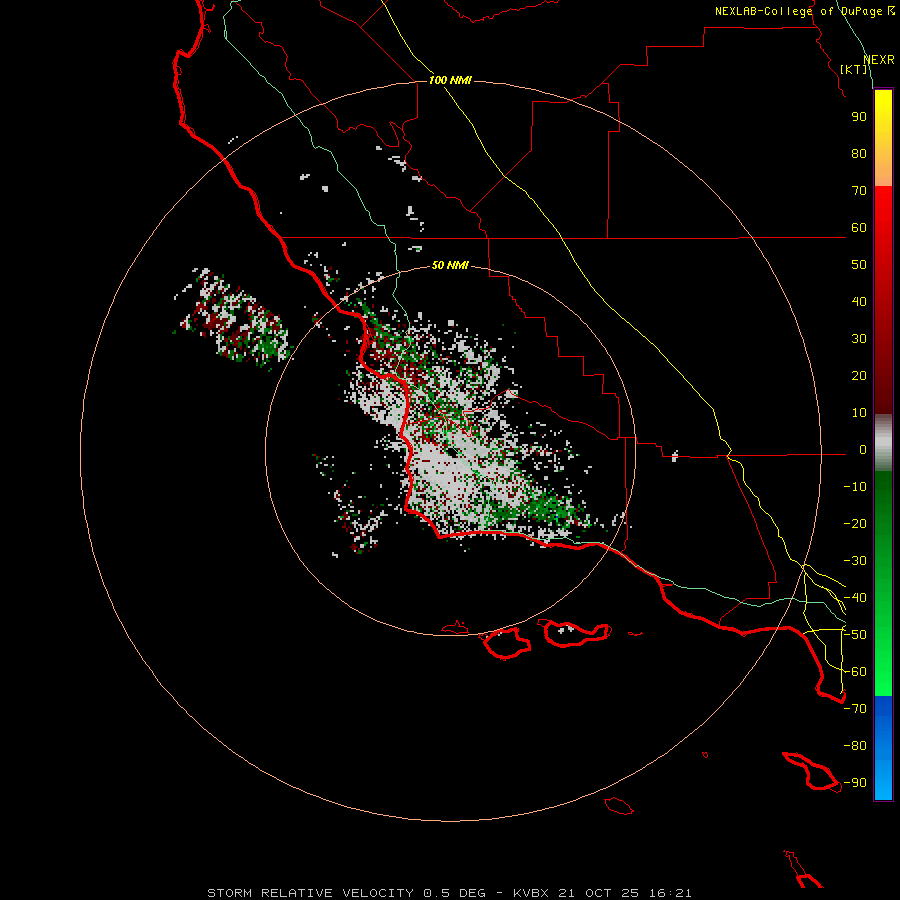The height and width of the screenshot is (900, 900).
Task: Click the KVBX radar site identifier
Action: pyautogui.click(x=531, y=893)
